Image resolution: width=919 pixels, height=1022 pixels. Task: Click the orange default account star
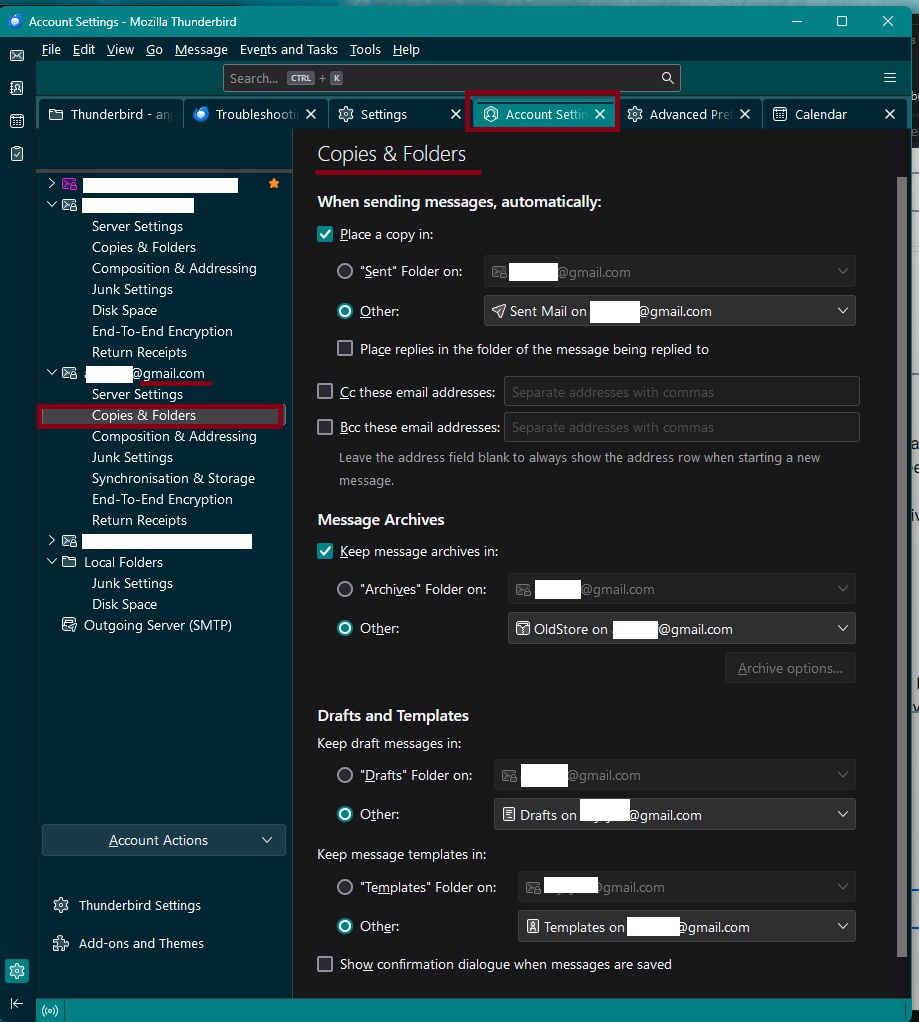(x=274, y=184)
